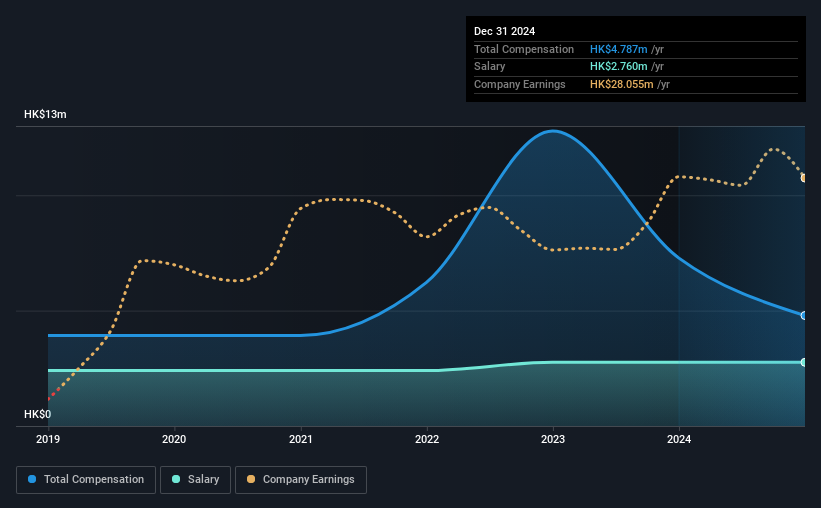Click the HK$0 y-axis label
Image resolution: width=821 pixels, height=508 pixels.
click(38, 414)
